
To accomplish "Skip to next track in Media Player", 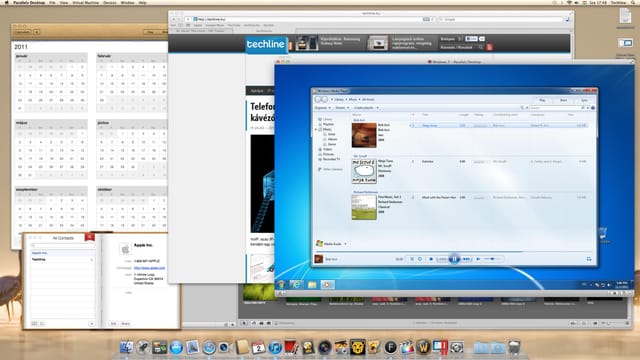I will [x=467, y=259].
